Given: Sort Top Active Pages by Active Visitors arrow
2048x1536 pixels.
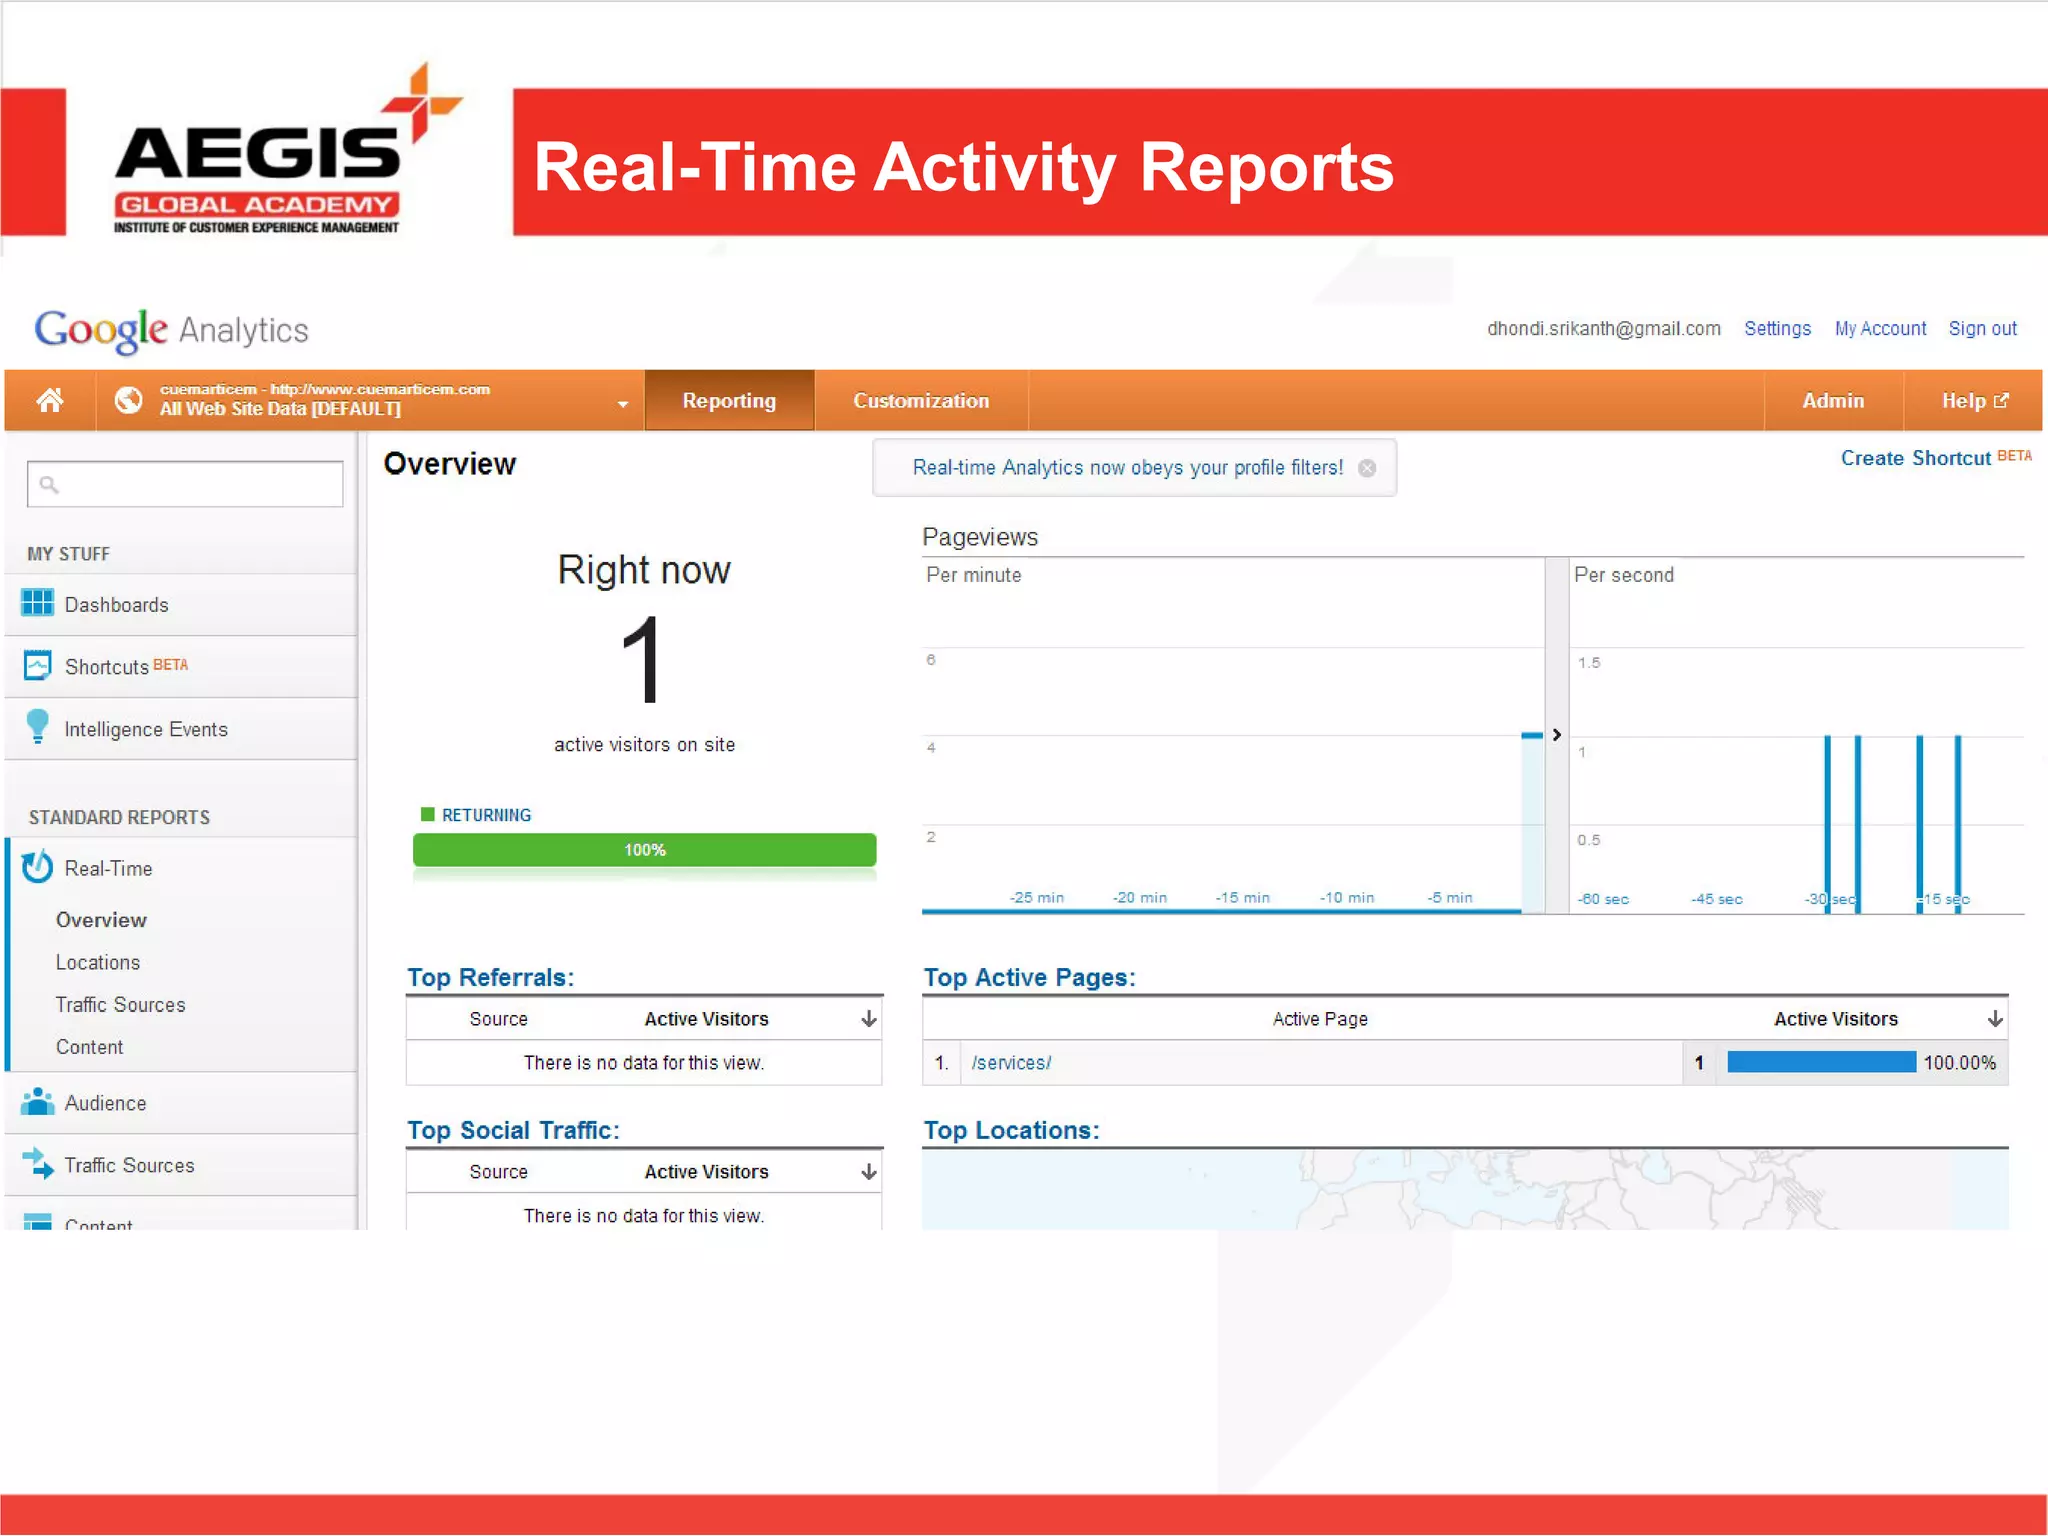Looking at the screenshot, I should click(x=1995, y=1019).
